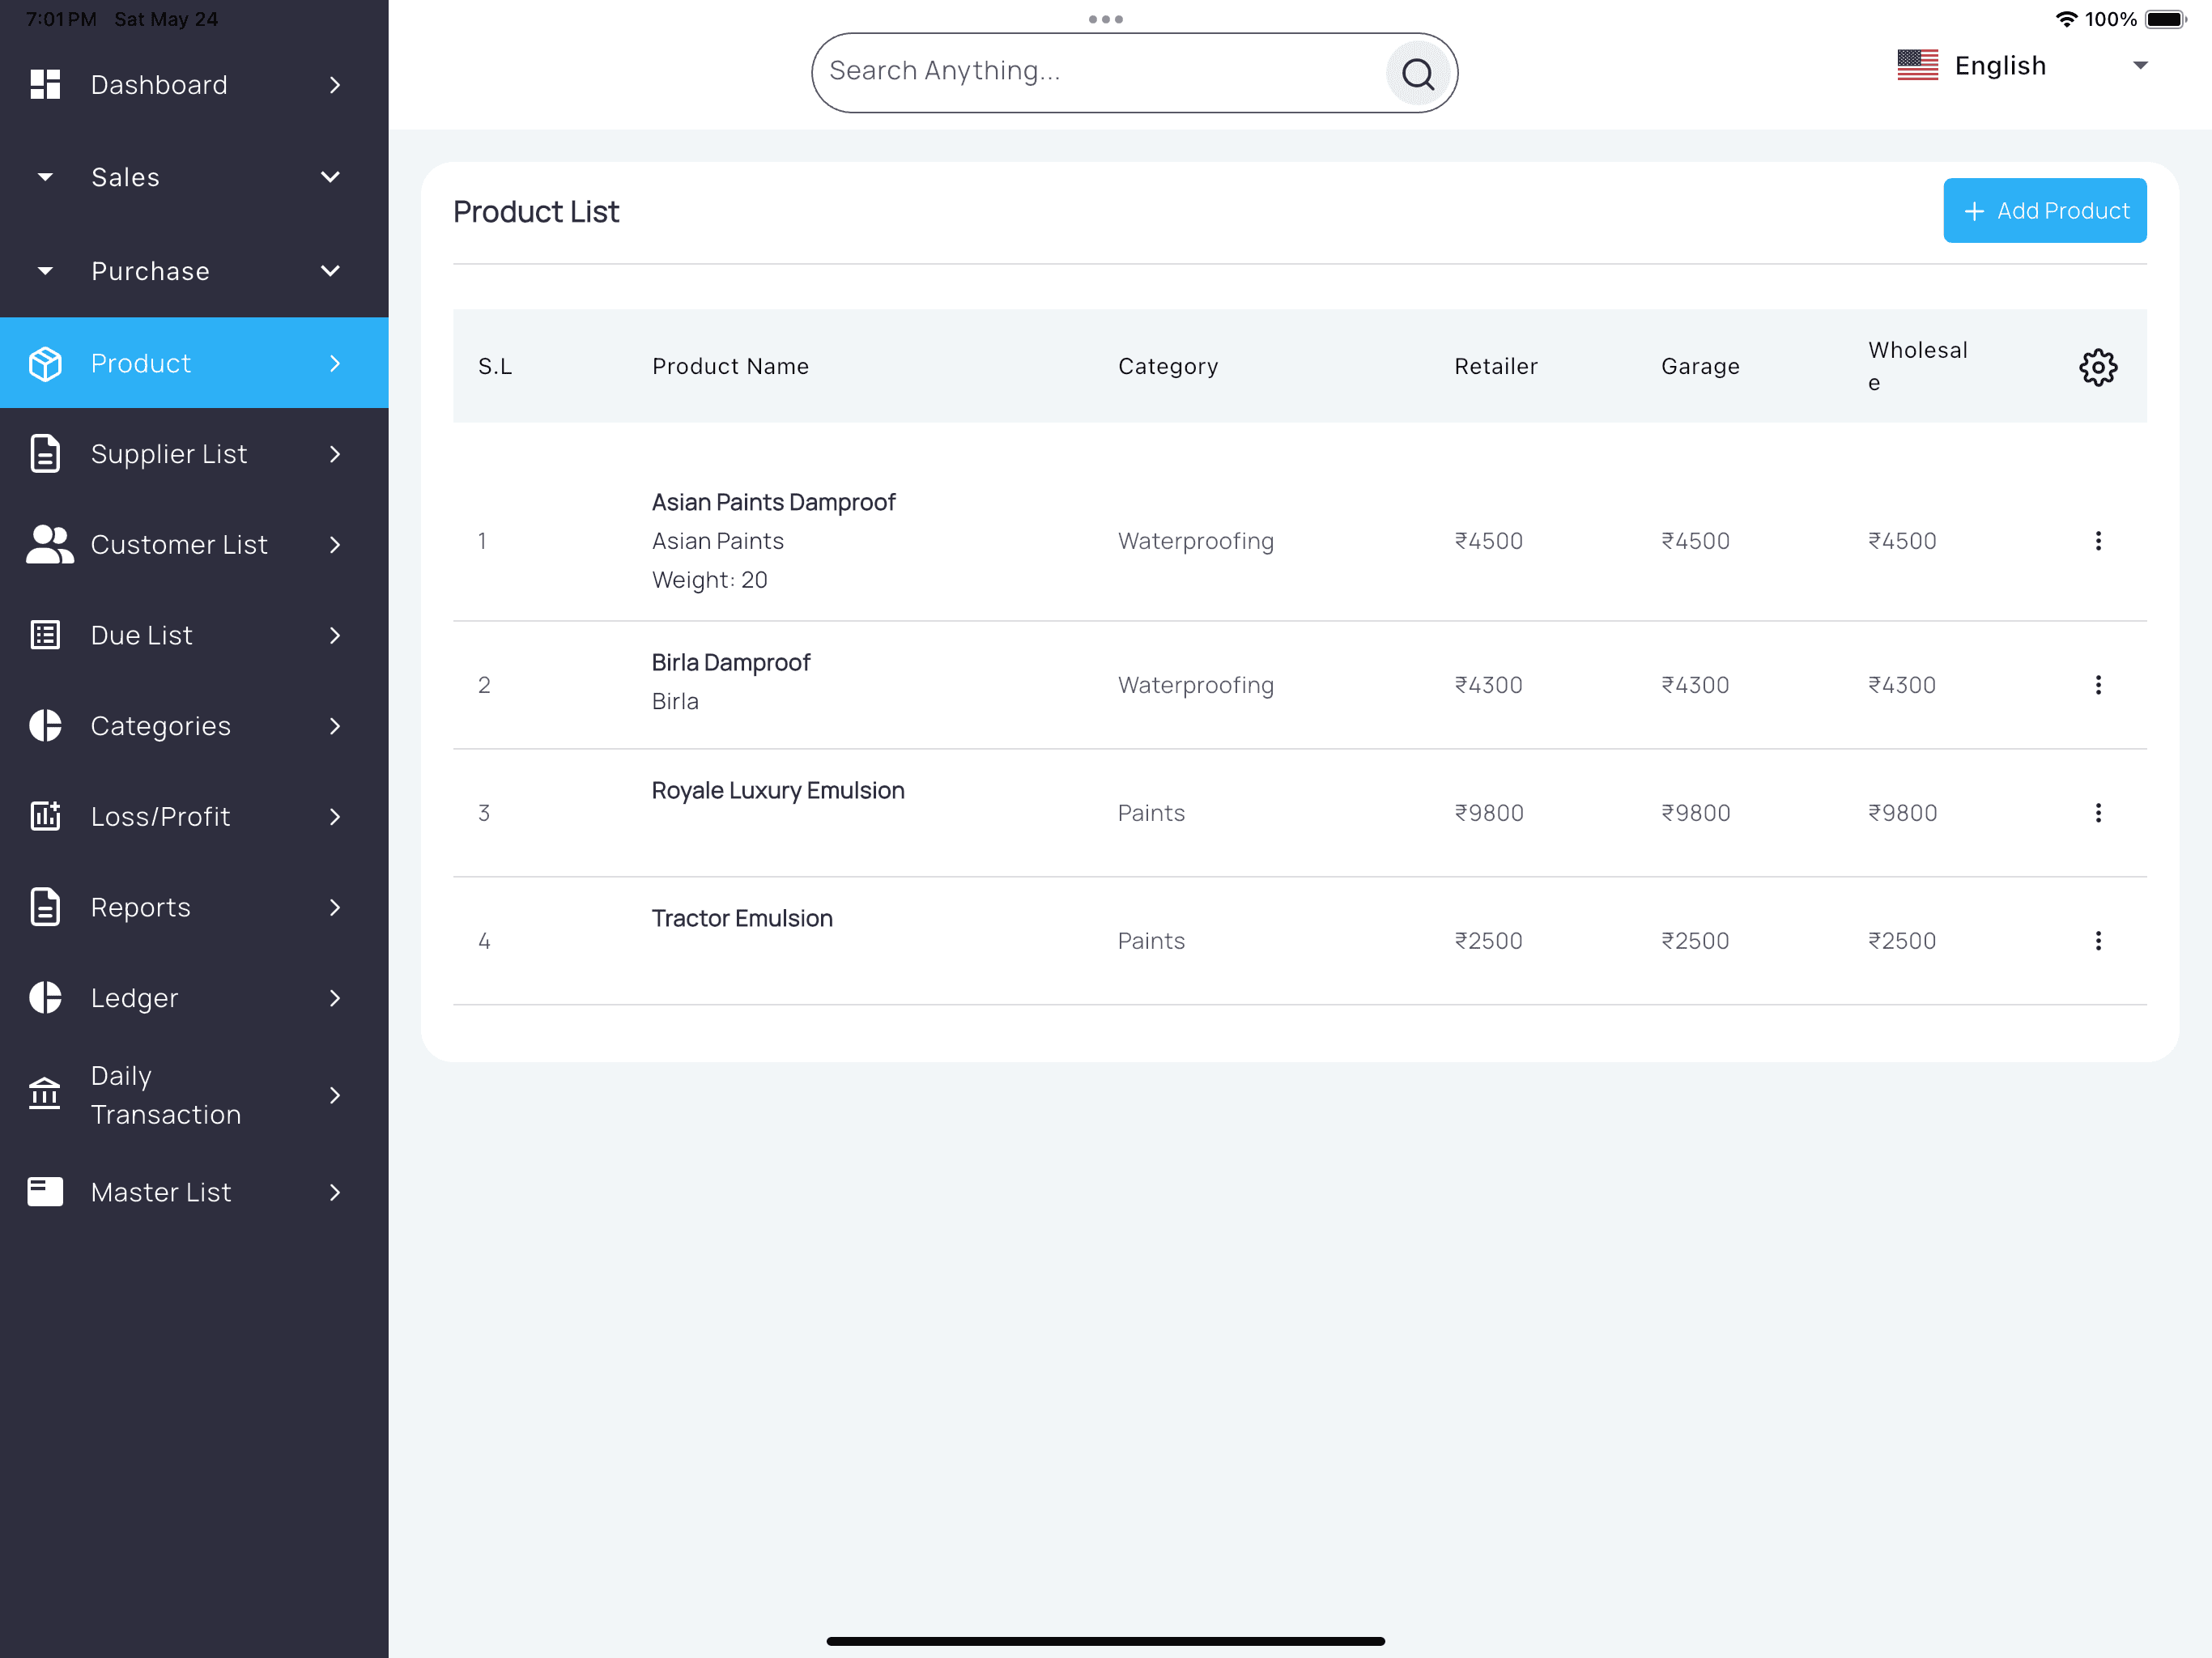Go to Due List menu item
The height and width of the screenshot is (1658, 2212).
(194, 635)
